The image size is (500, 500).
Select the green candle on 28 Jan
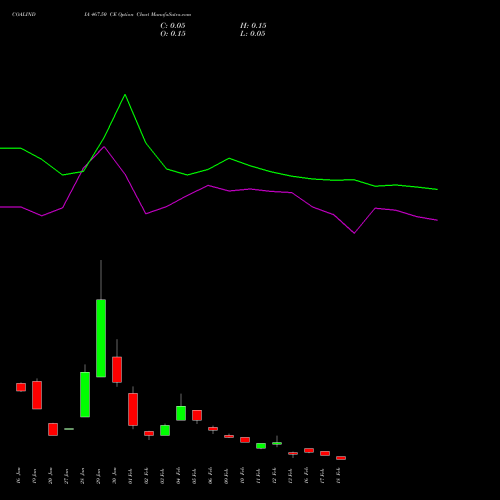point(85,394)
